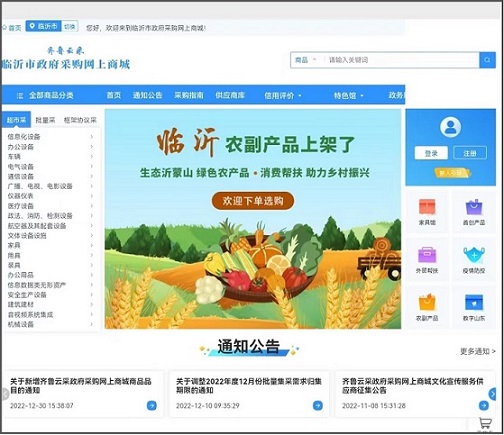Click the blue search magnifier button
Viewport: 504px width, 435px height.
point(487,60)
